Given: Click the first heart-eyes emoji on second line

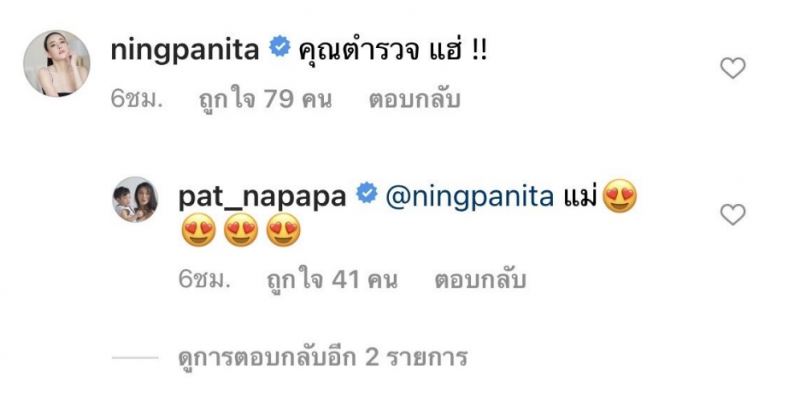Looking at the screenshot, I should coord(198,230).
